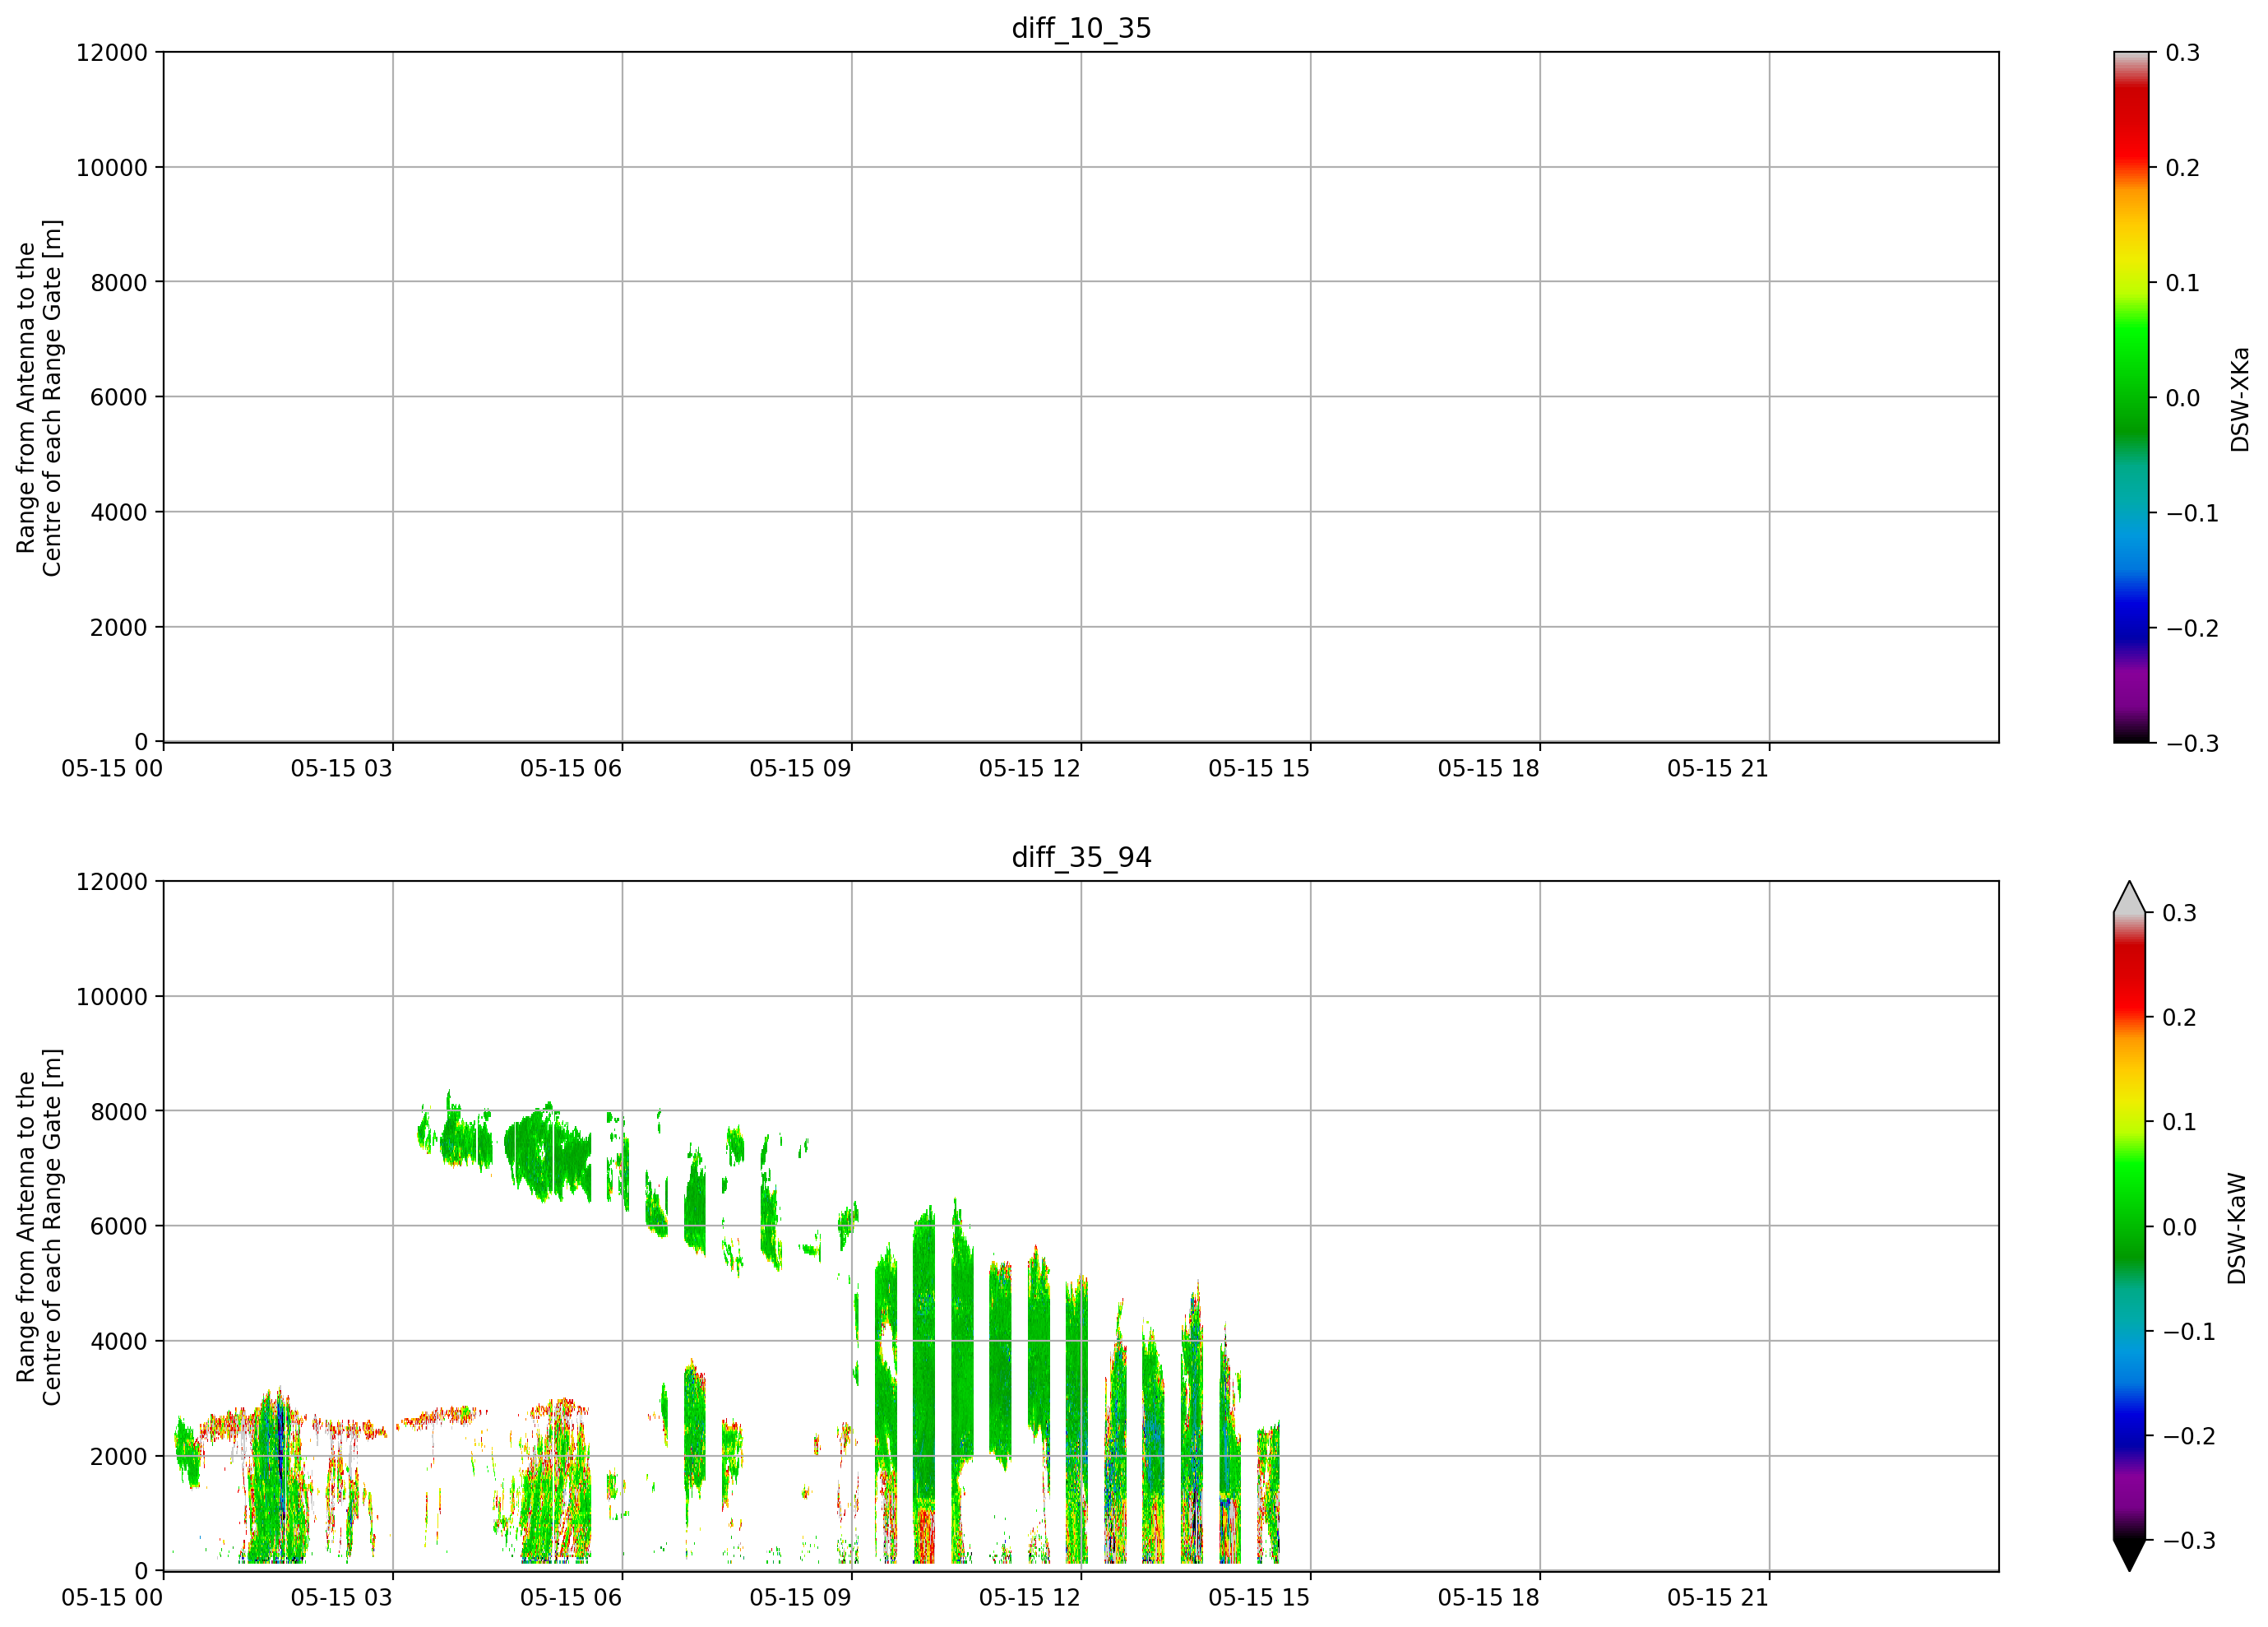2268x1627 pixels.
Task: Click the 0.2 tick on DSW-KaW colorbar
Action: [x=2181, y=1017]
